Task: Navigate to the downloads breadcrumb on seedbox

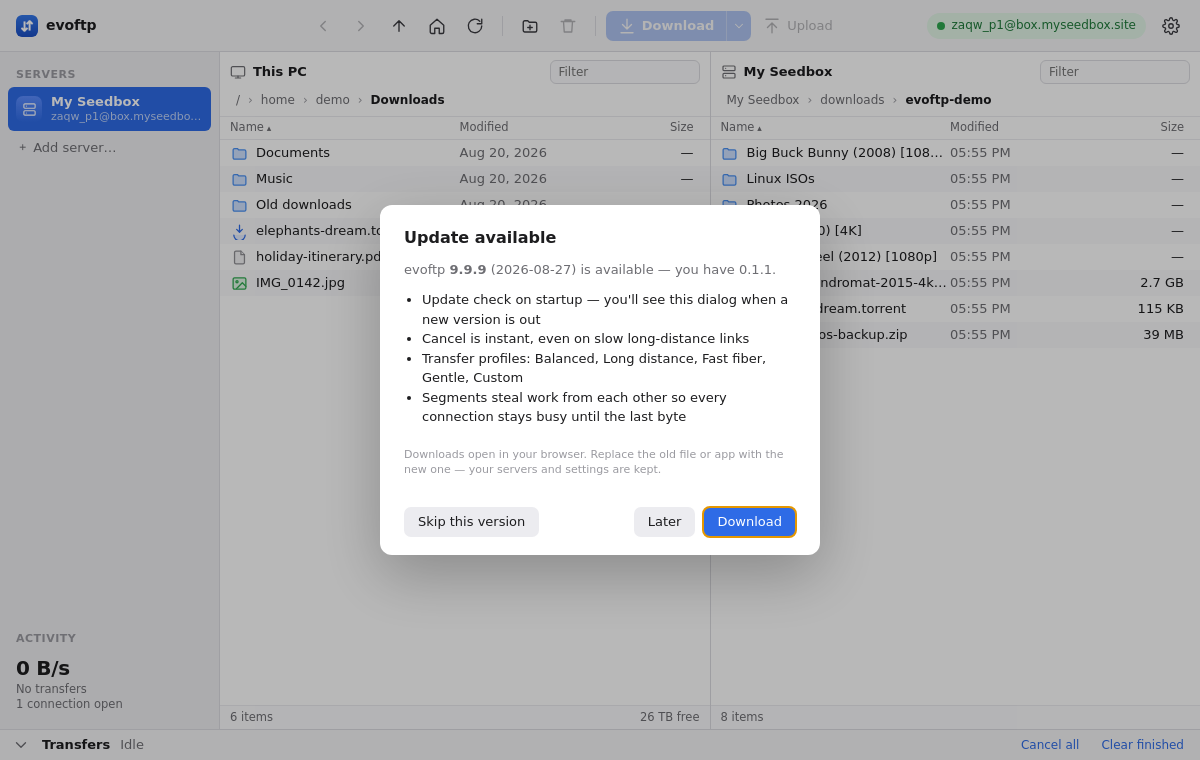Action: [852, 100]
